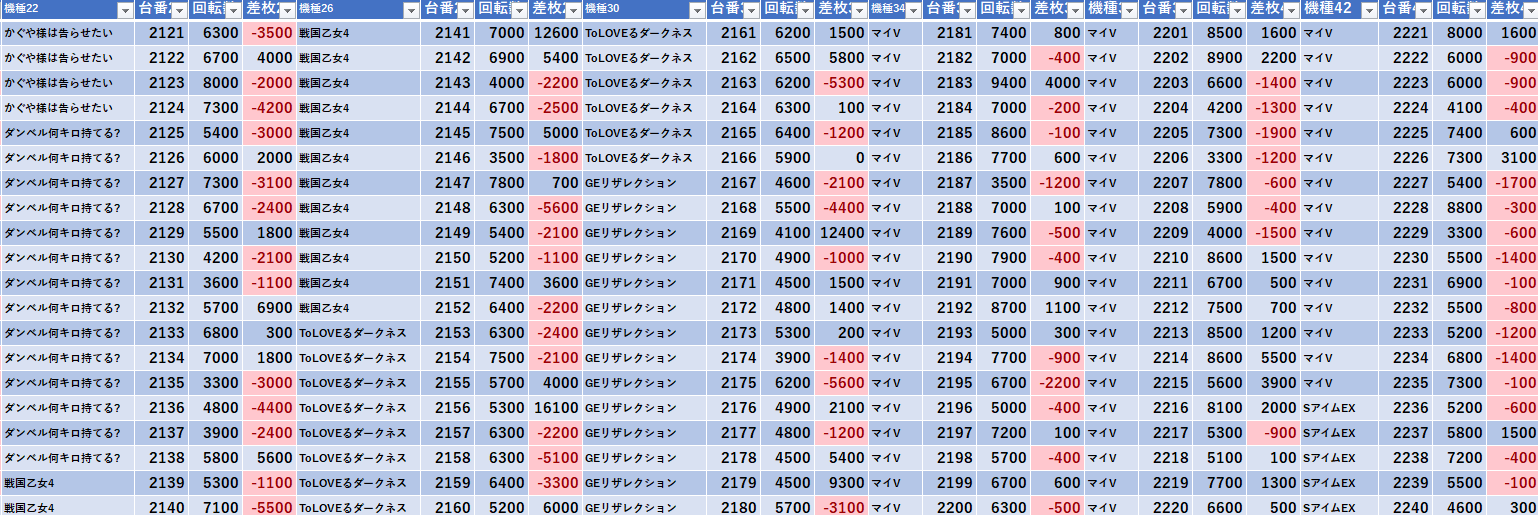Open the 機種22 column filter dropdown

[124, 10]
